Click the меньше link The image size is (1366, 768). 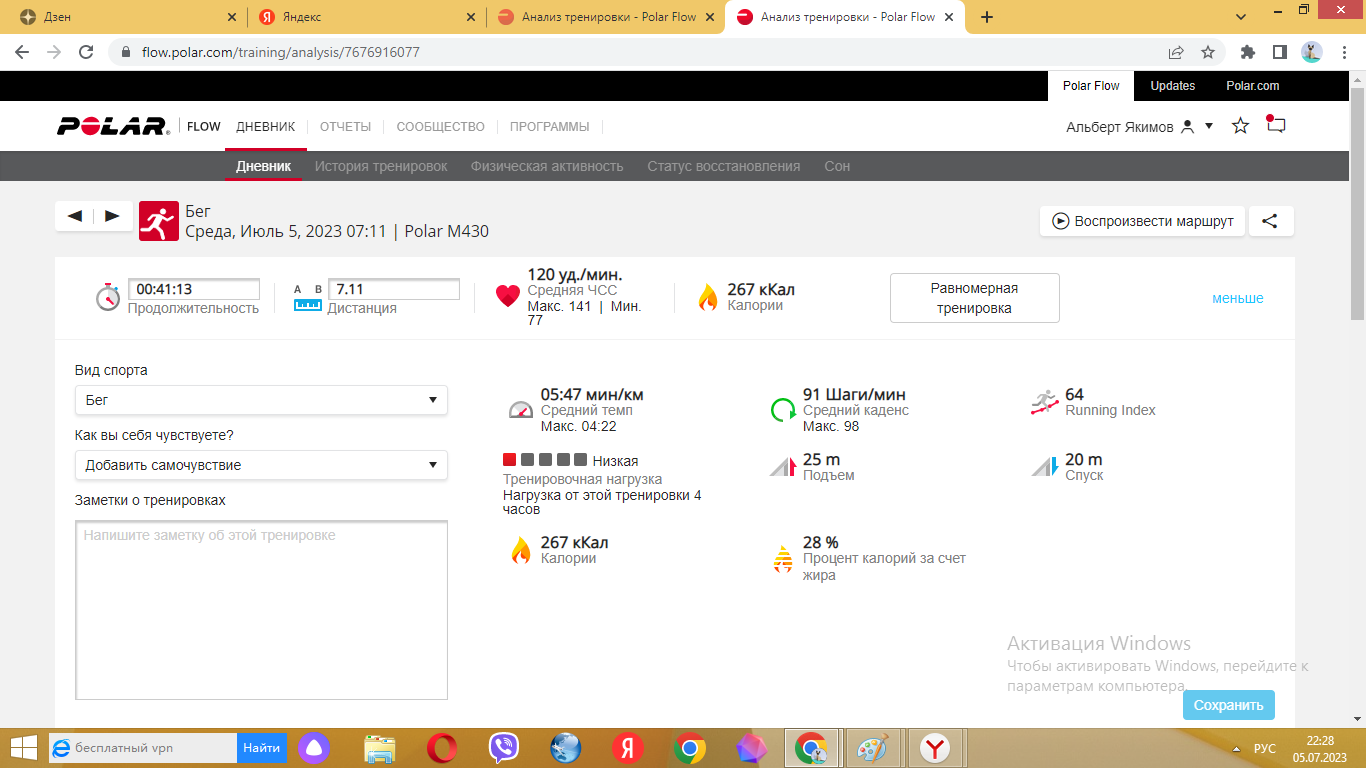1238,298
